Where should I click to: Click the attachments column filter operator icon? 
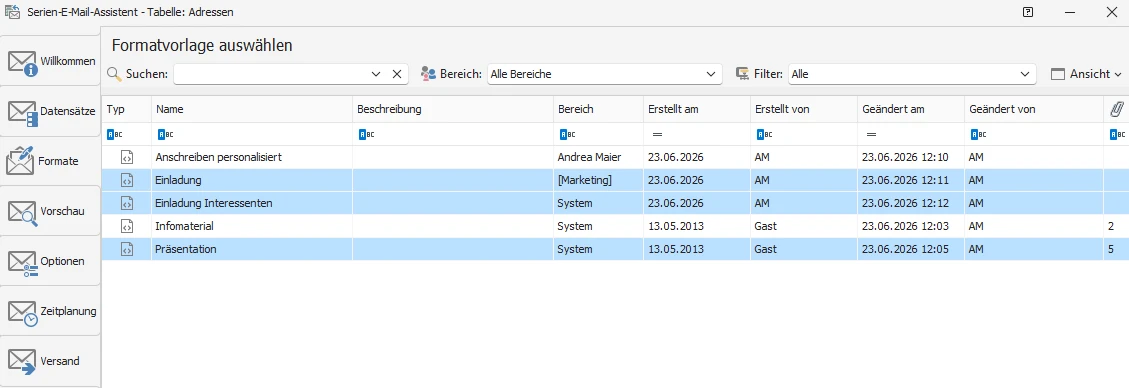pyautogui.click(x=1117, y=134)
